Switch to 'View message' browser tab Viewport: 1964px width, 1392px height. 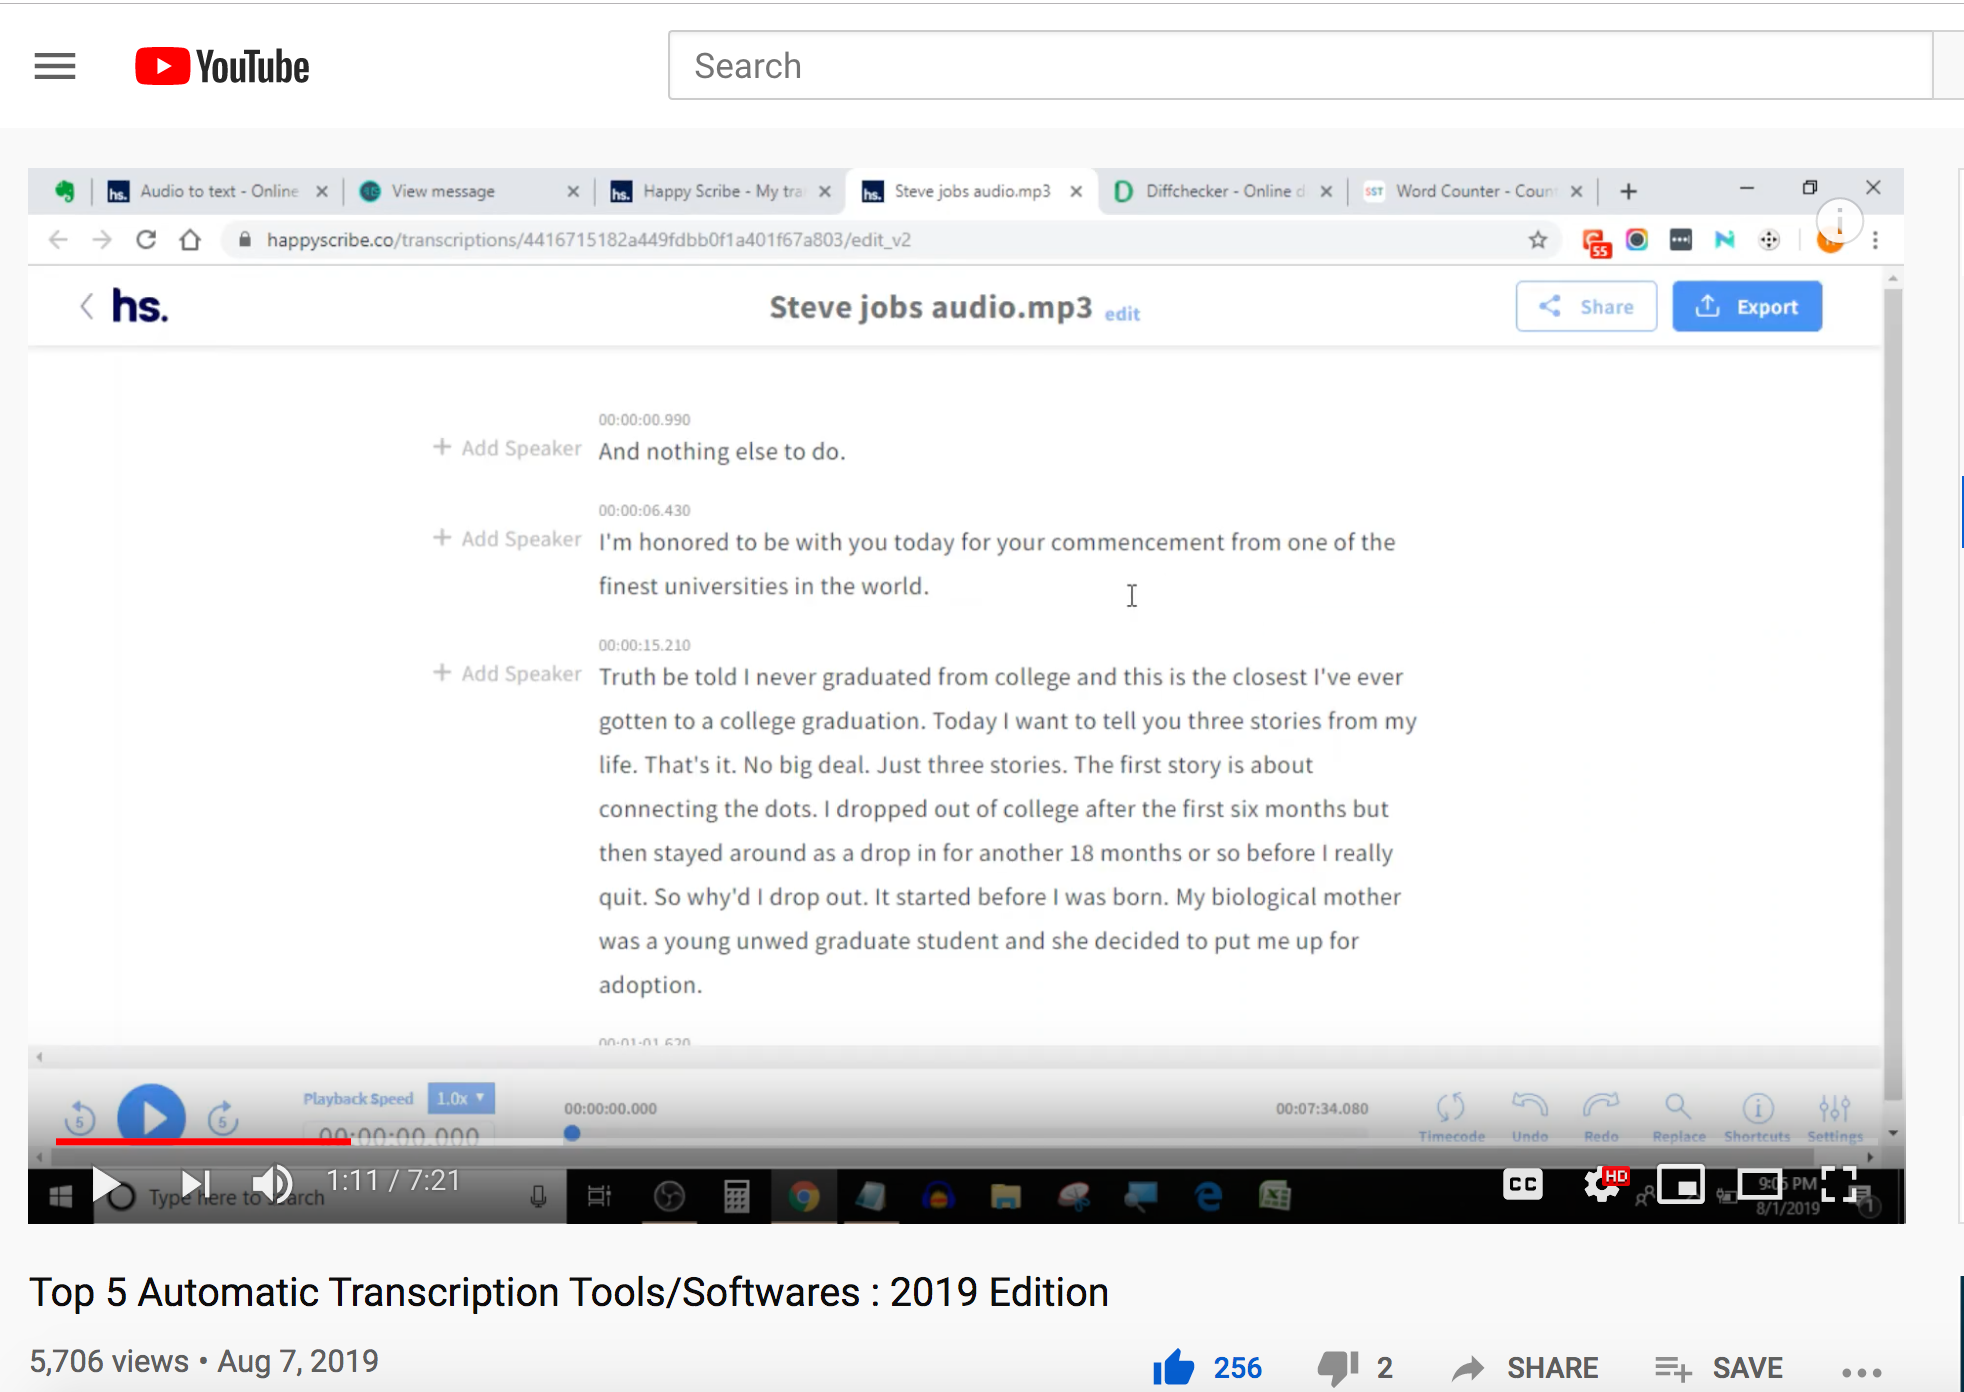pyautogui.click(x=468, y=191)
